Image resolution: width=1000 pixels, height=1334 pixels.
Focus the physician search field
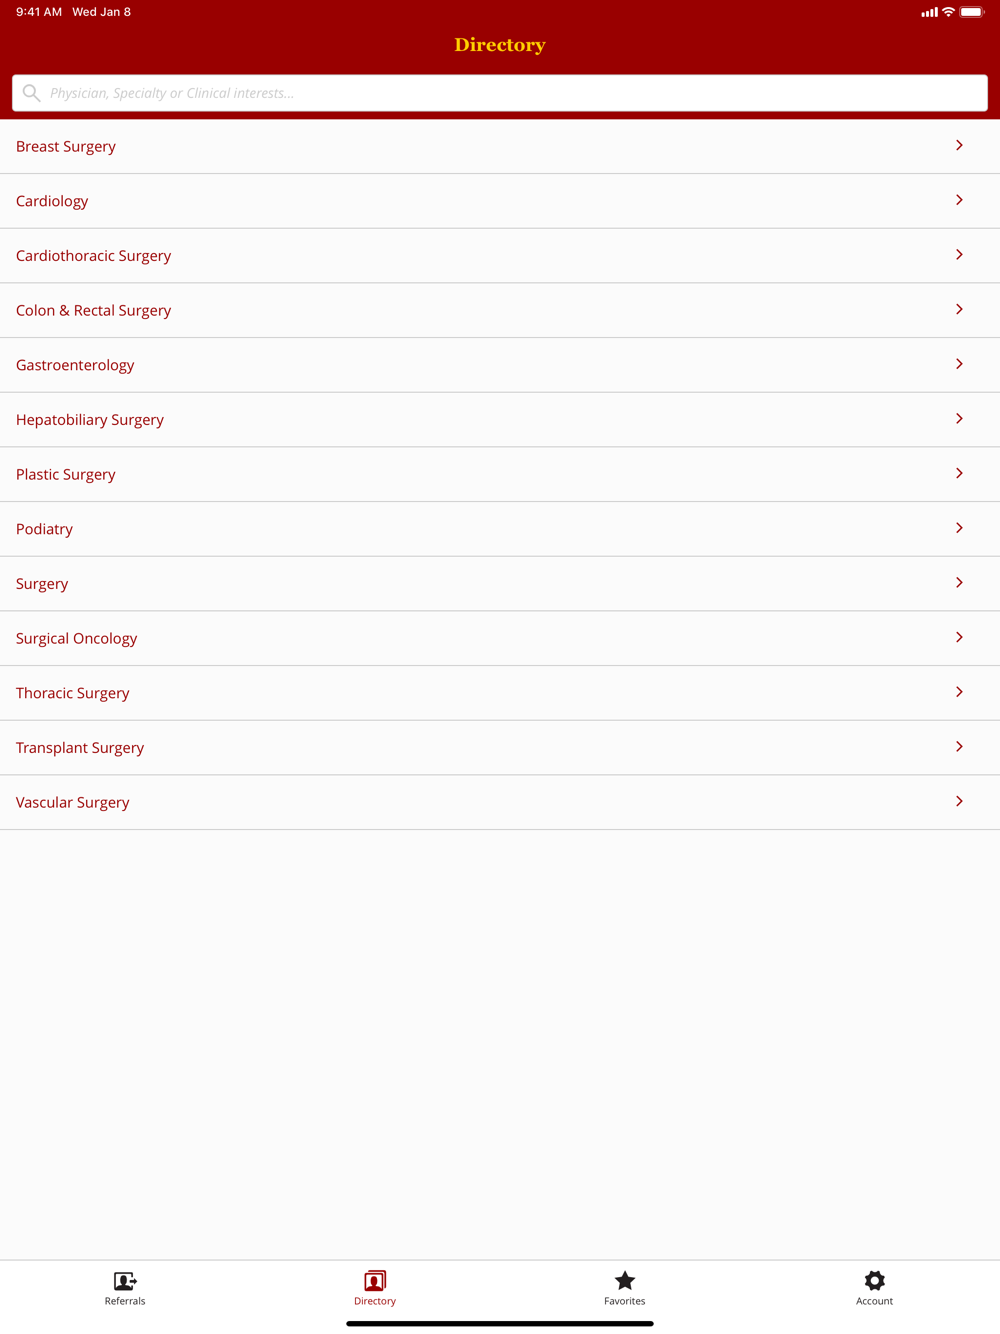500,93
